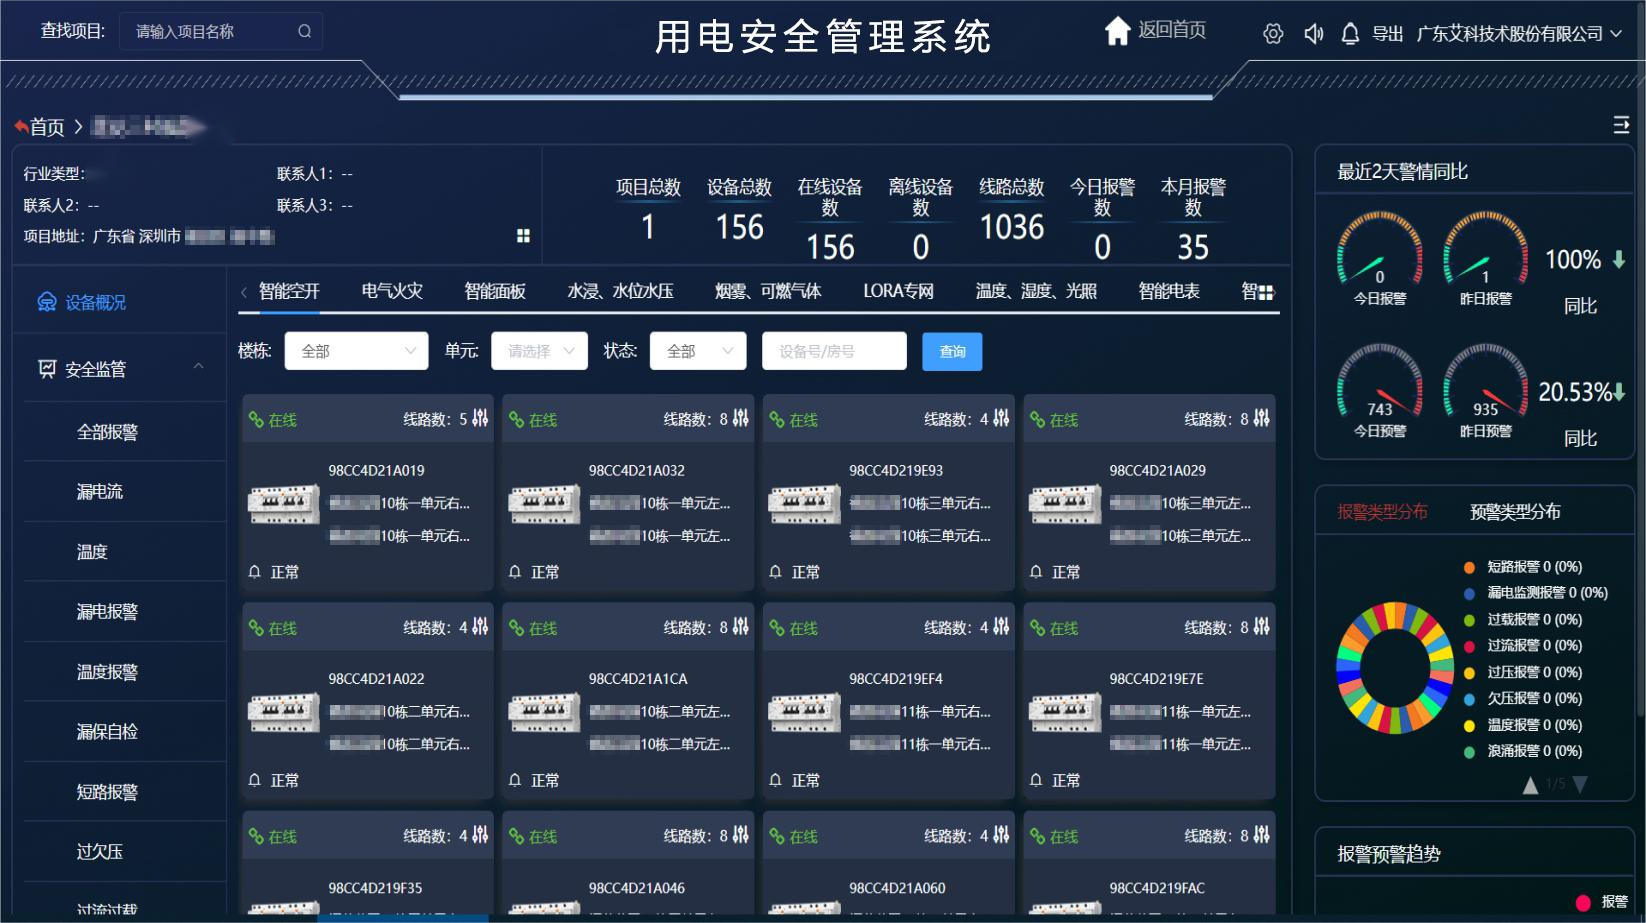This screenshot has height=923, width=1646.
Task: Click the grid icon beside the project address
Action: [523, 235]
